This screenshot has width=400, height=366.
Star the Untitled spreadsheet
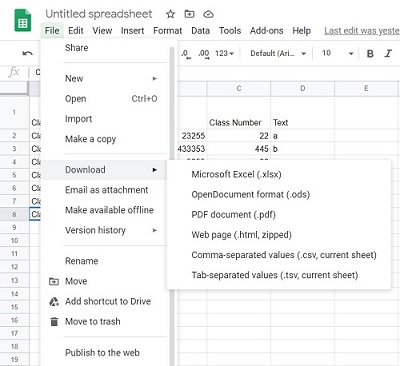[171, 14]
